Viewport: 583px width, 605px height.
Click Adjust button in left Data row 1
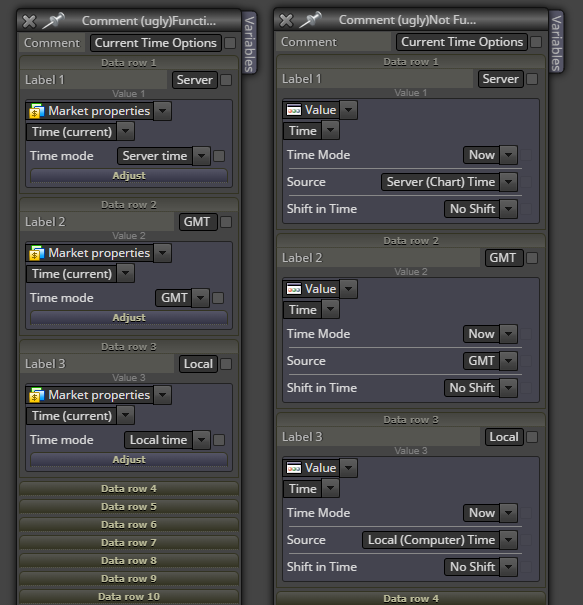pyautogui.click(x=129, y=176)
